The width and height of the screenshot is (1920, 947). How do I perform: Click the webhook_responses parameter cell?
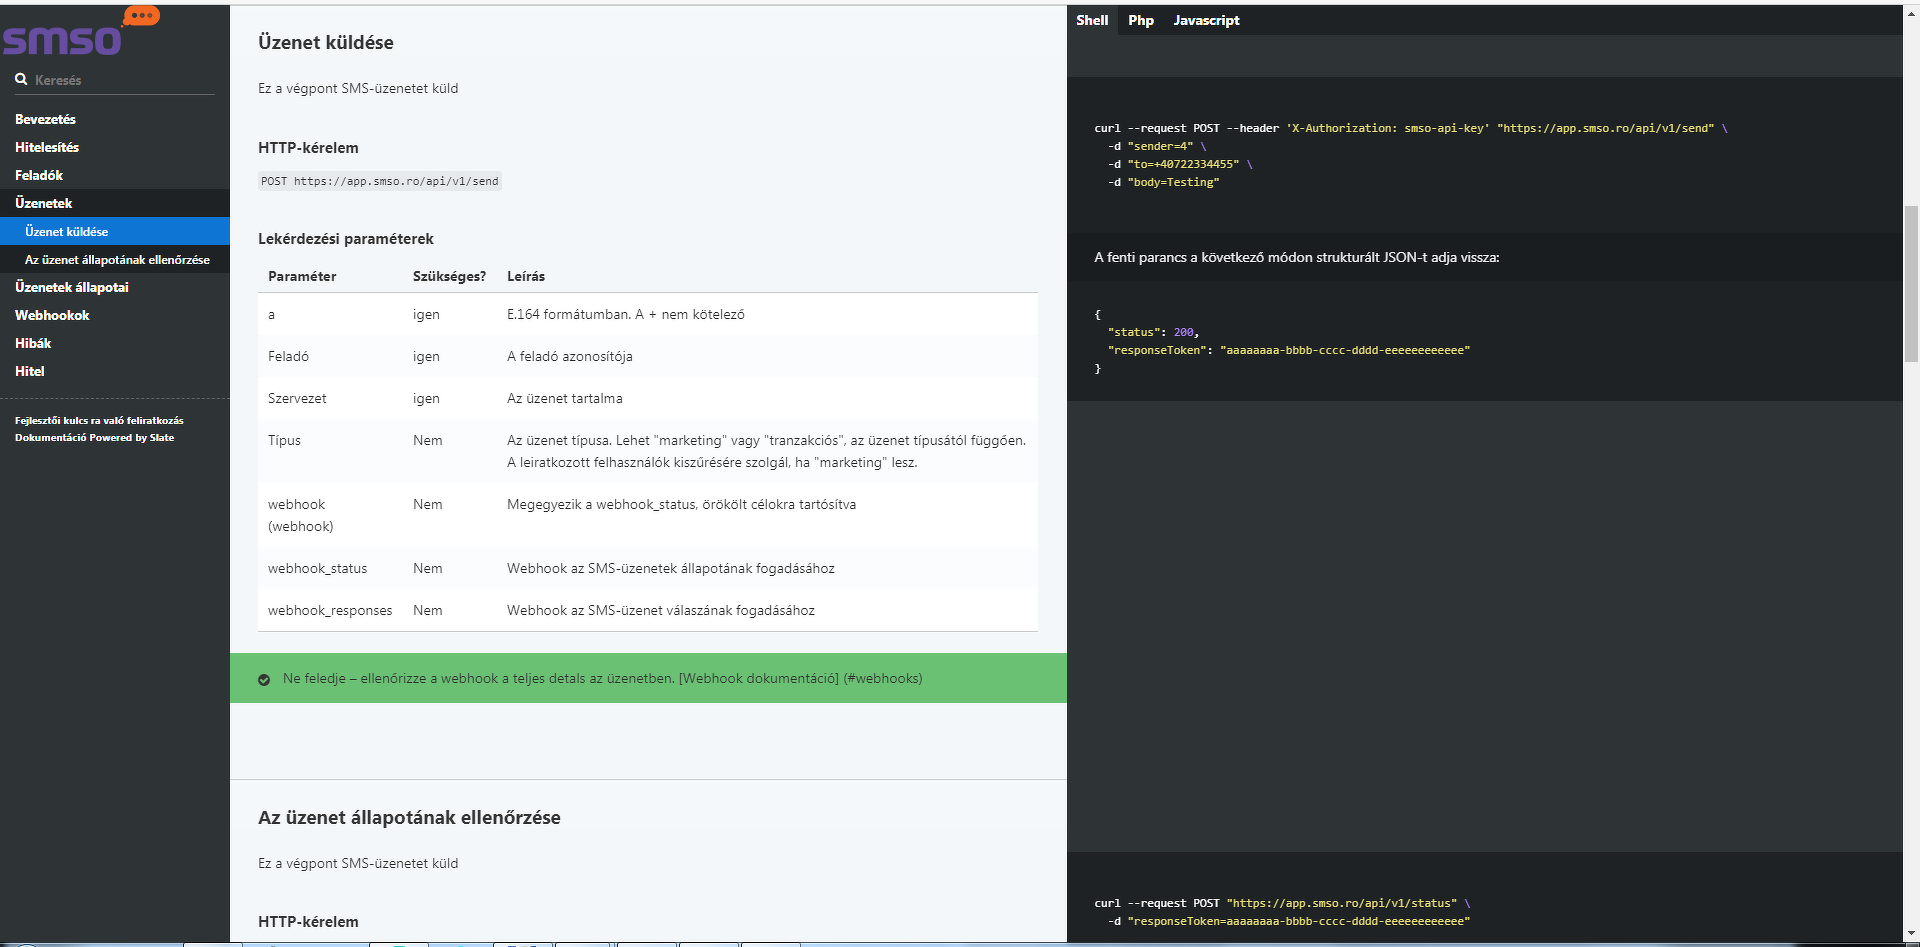point(330,610)
